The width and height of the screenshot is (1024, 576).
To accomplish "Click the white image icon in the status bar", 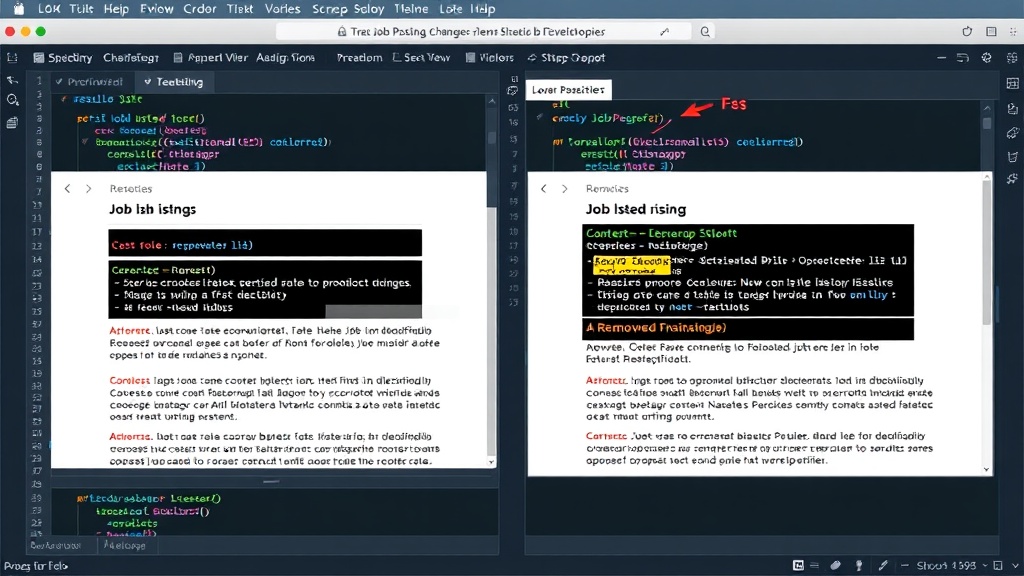I will click(x=798, y=566).
